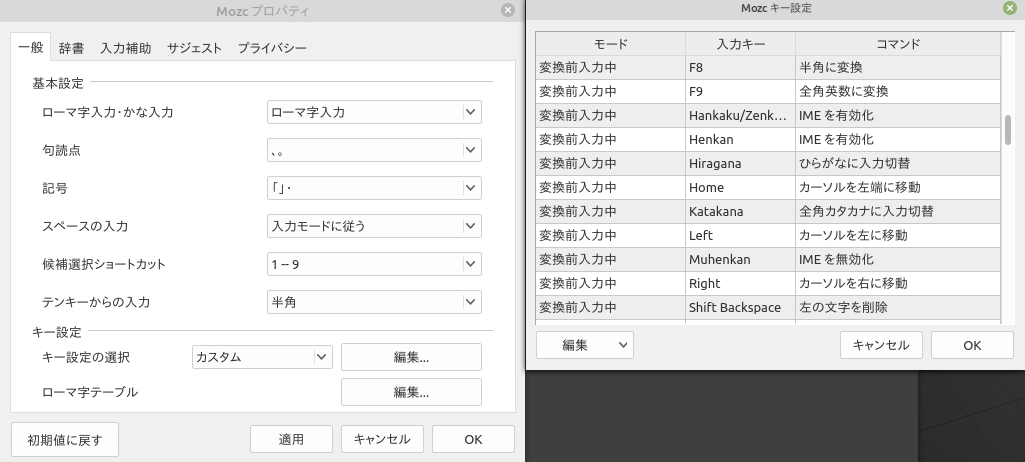Switch to the 入力補助 tab
Image resolution: width=1025 pixels, height=462 pixels.
[x=126, y=48]
